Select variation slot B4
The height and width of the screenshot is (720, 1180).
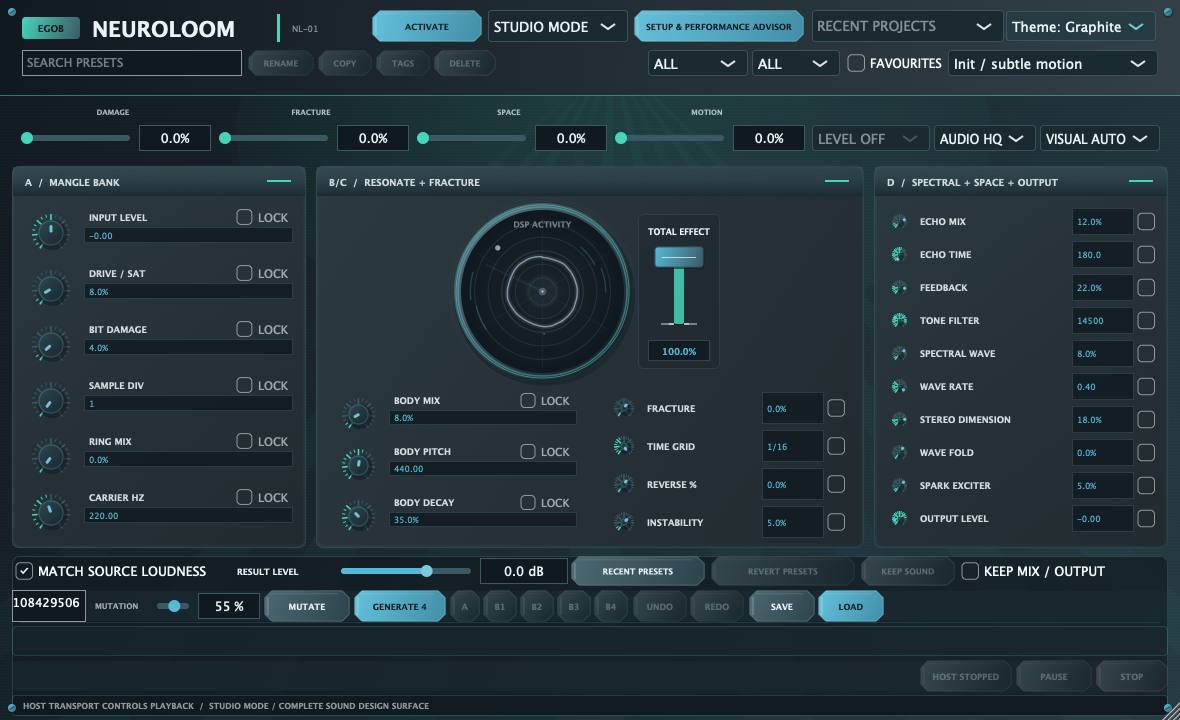pyautogui.click(x=611, y=606)
